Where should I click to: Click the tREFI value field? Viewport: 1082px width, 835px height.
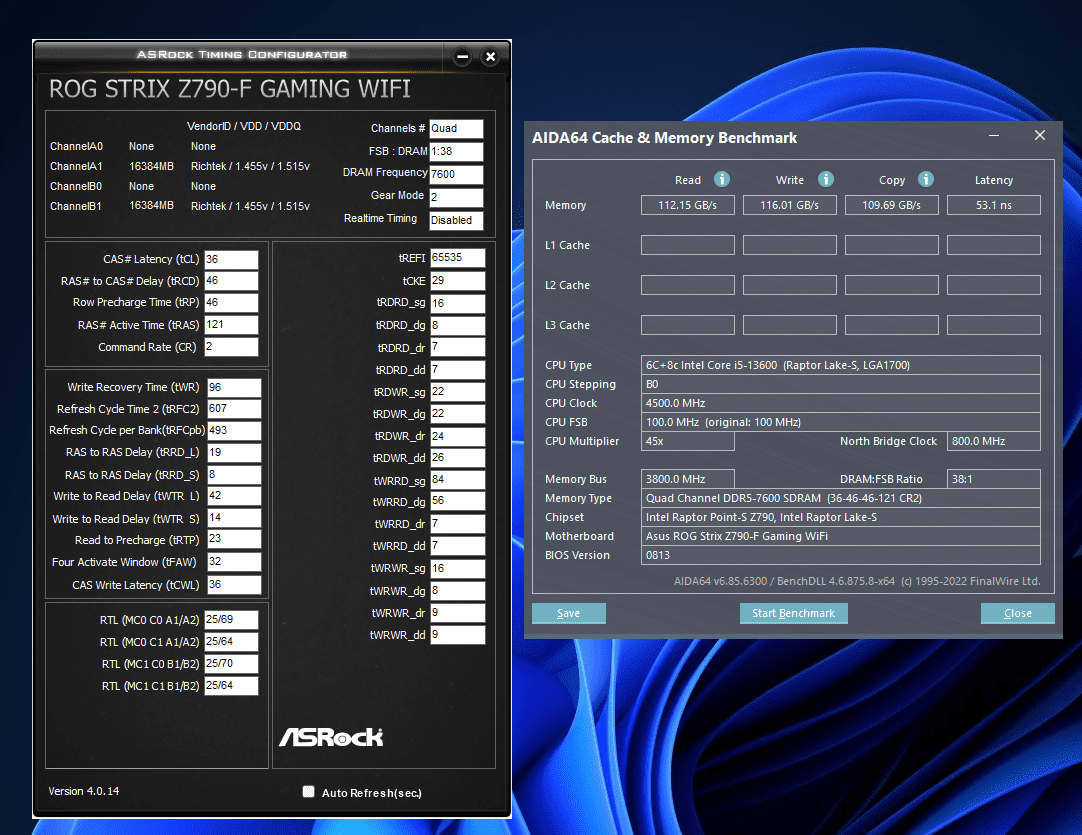tap(458, 258)
